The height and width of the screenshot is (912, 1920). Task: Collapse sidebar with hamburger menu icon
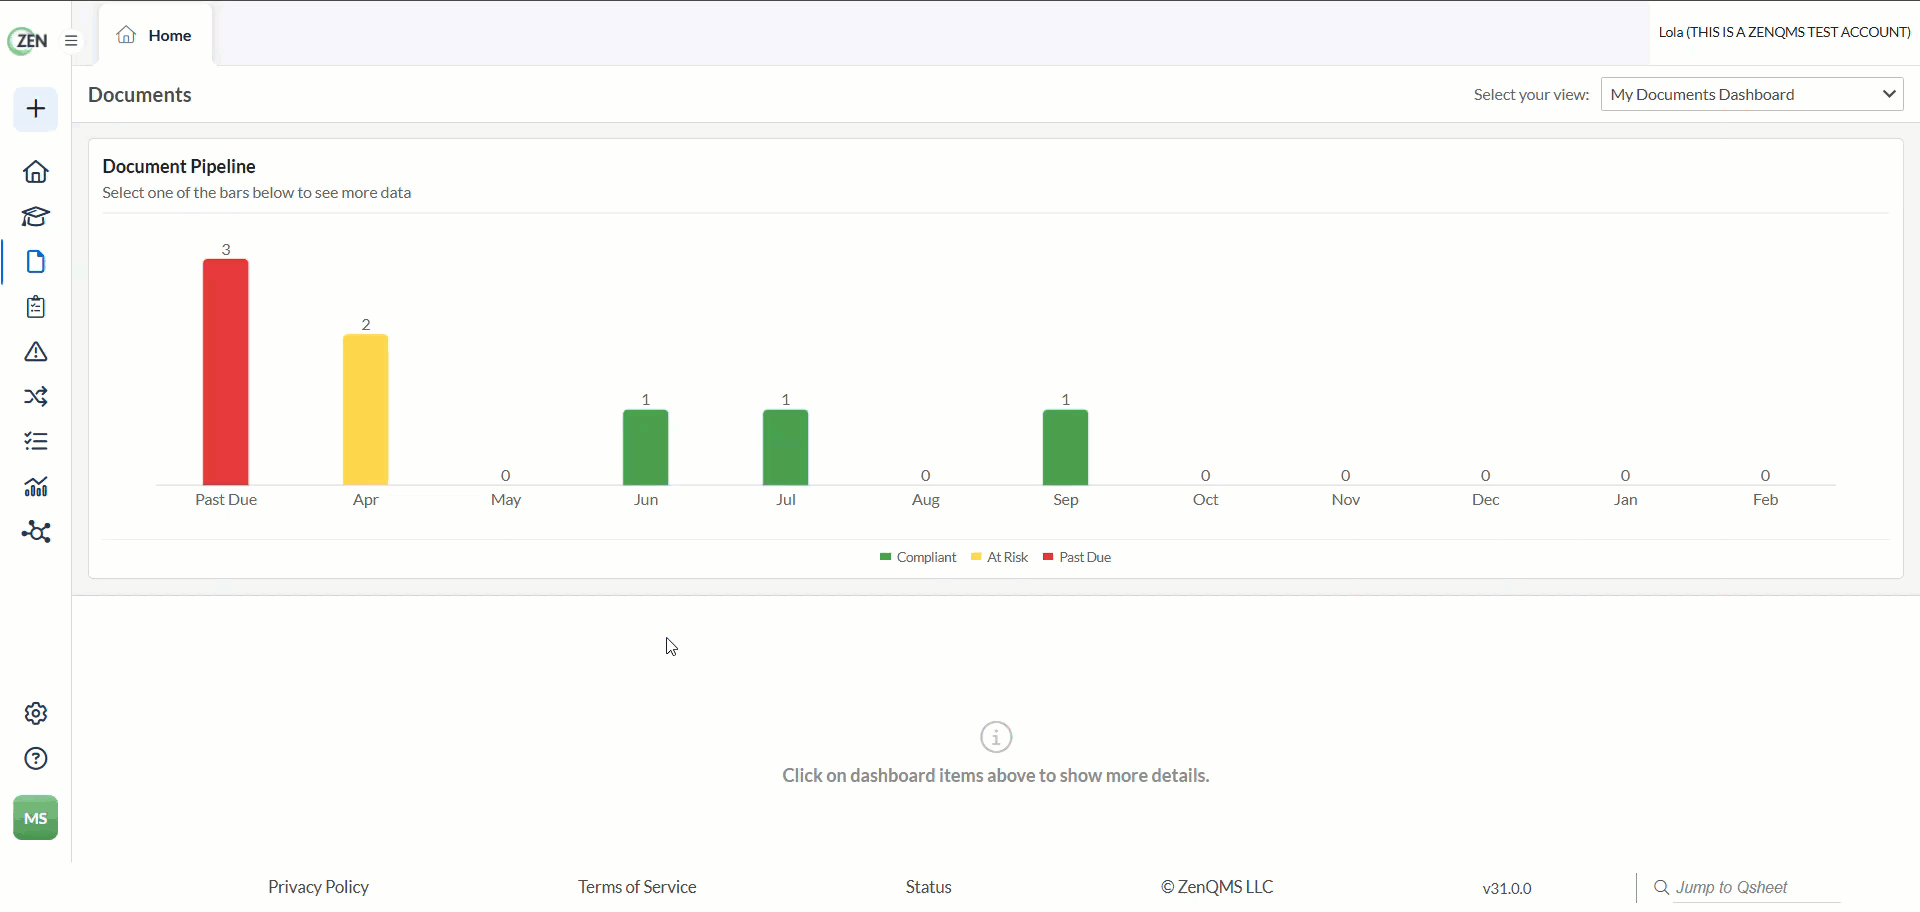pyautogui.click(x=71, y=41)
